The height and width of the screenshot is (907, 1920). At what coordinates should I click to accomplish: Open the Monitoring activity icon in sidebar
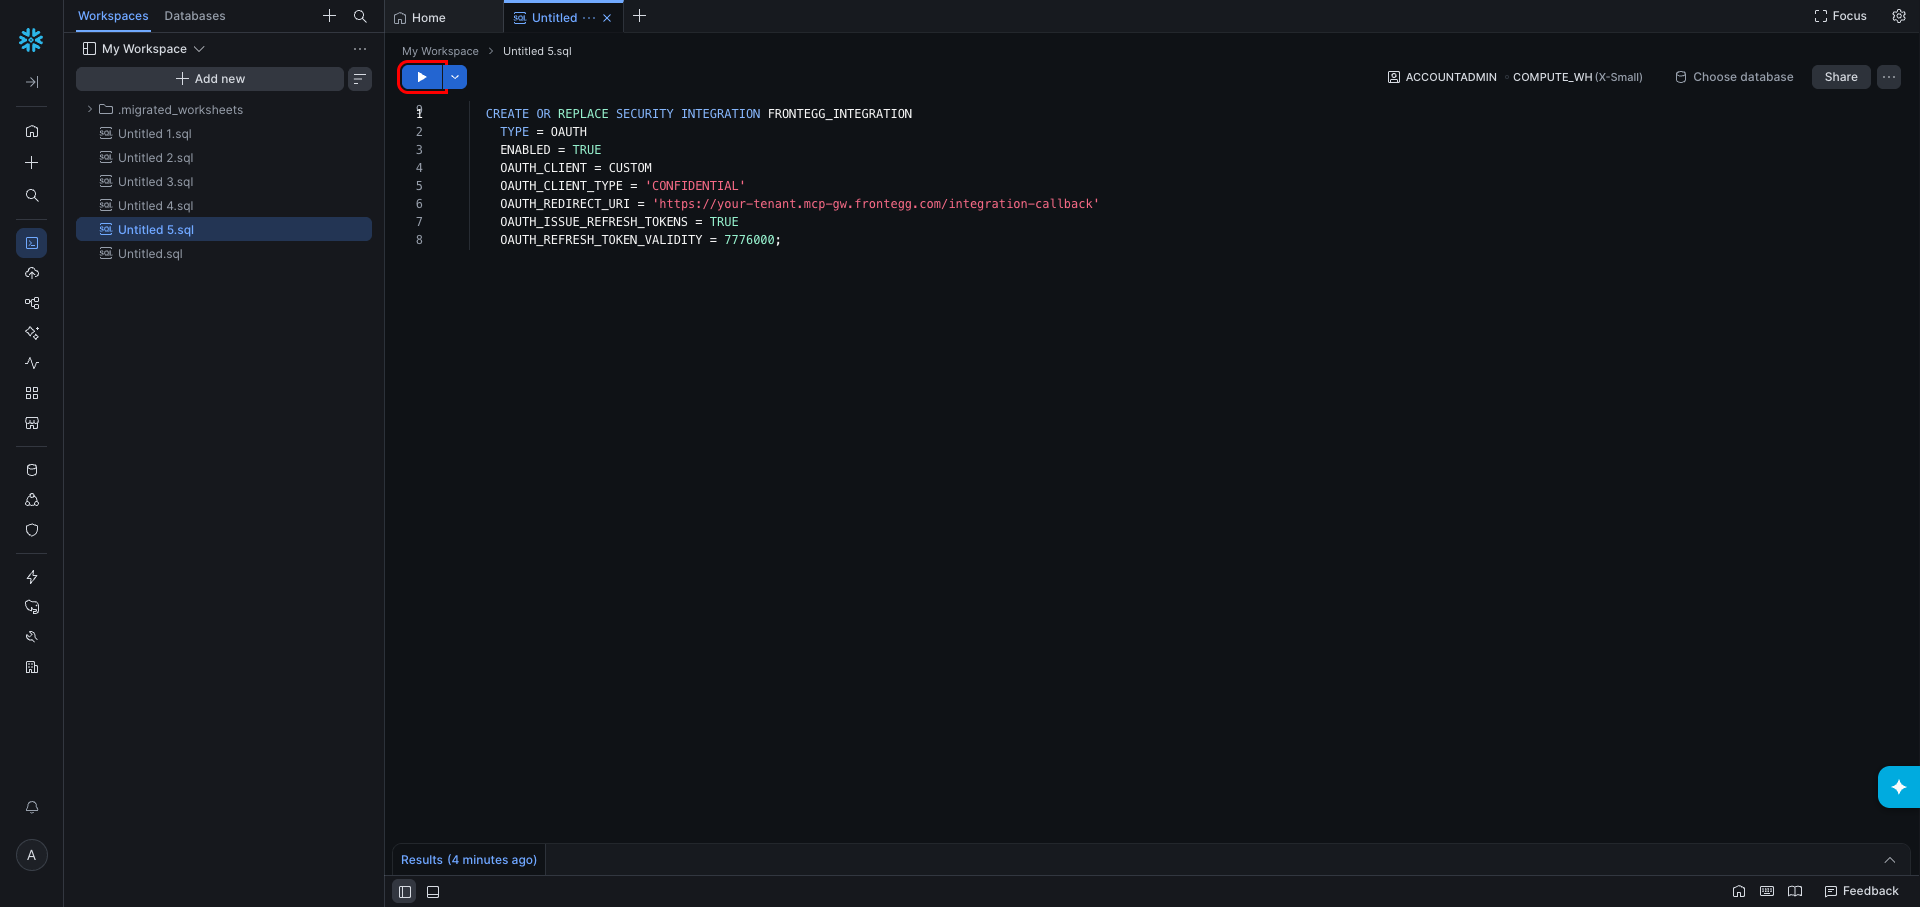(x=32, y=363)
